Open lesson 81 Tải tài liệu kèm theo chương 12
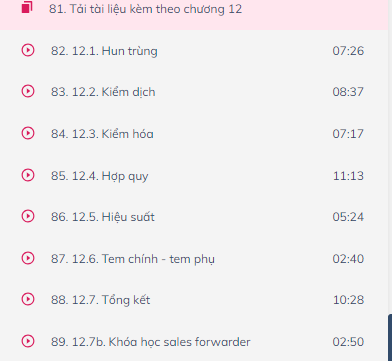Viewport: 392px width, 361px height. pos(145,9)
